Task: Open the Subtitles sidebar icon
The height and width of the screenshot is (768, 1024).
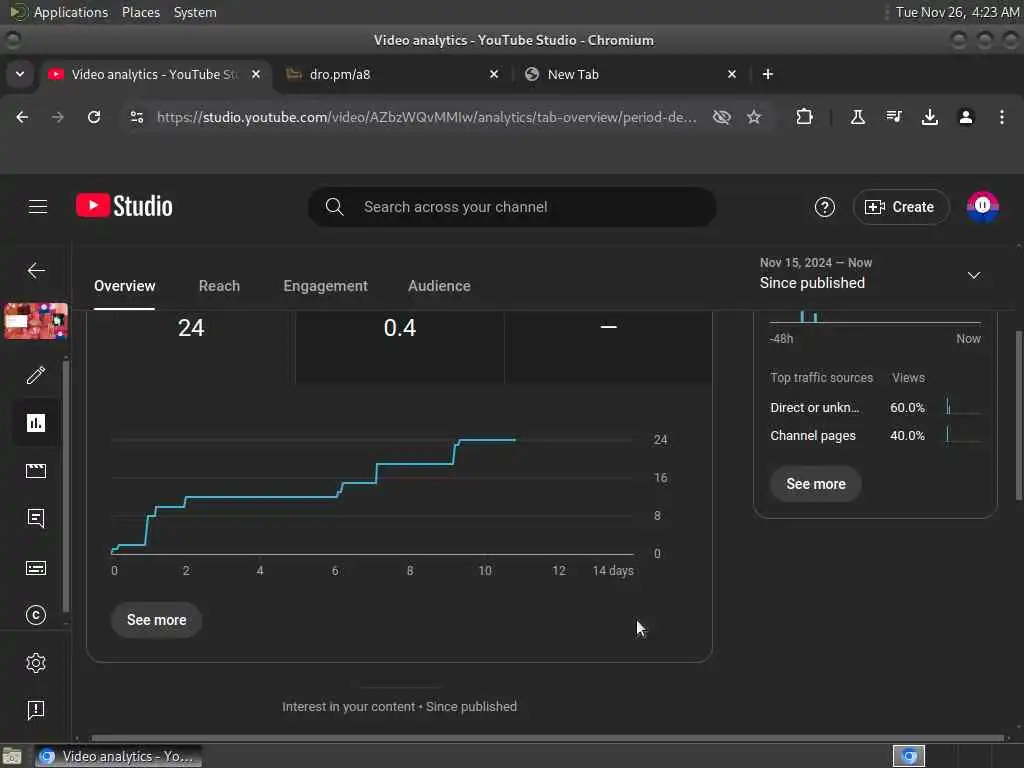Action: click(x=36, y=568)
